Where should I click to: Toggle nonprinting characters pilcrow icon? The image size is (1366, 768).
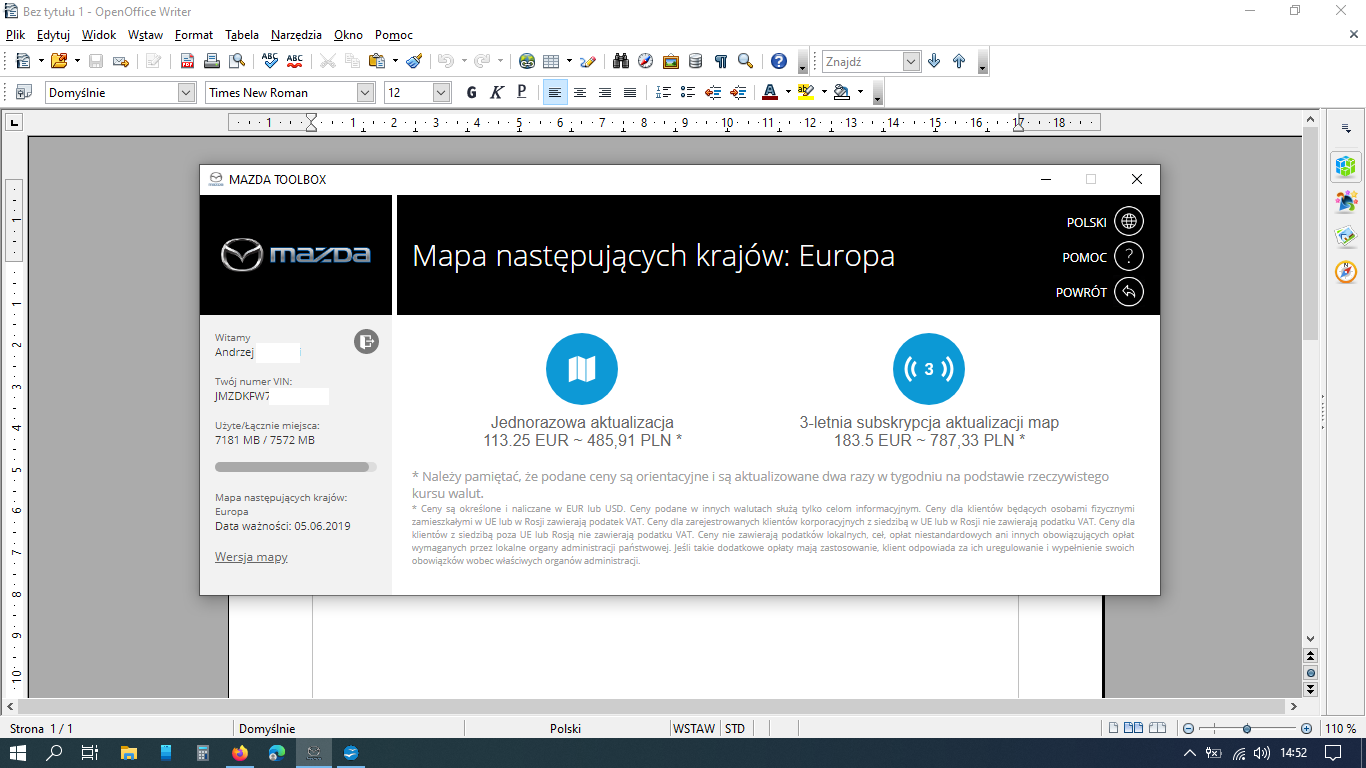(x=720, y=61)
